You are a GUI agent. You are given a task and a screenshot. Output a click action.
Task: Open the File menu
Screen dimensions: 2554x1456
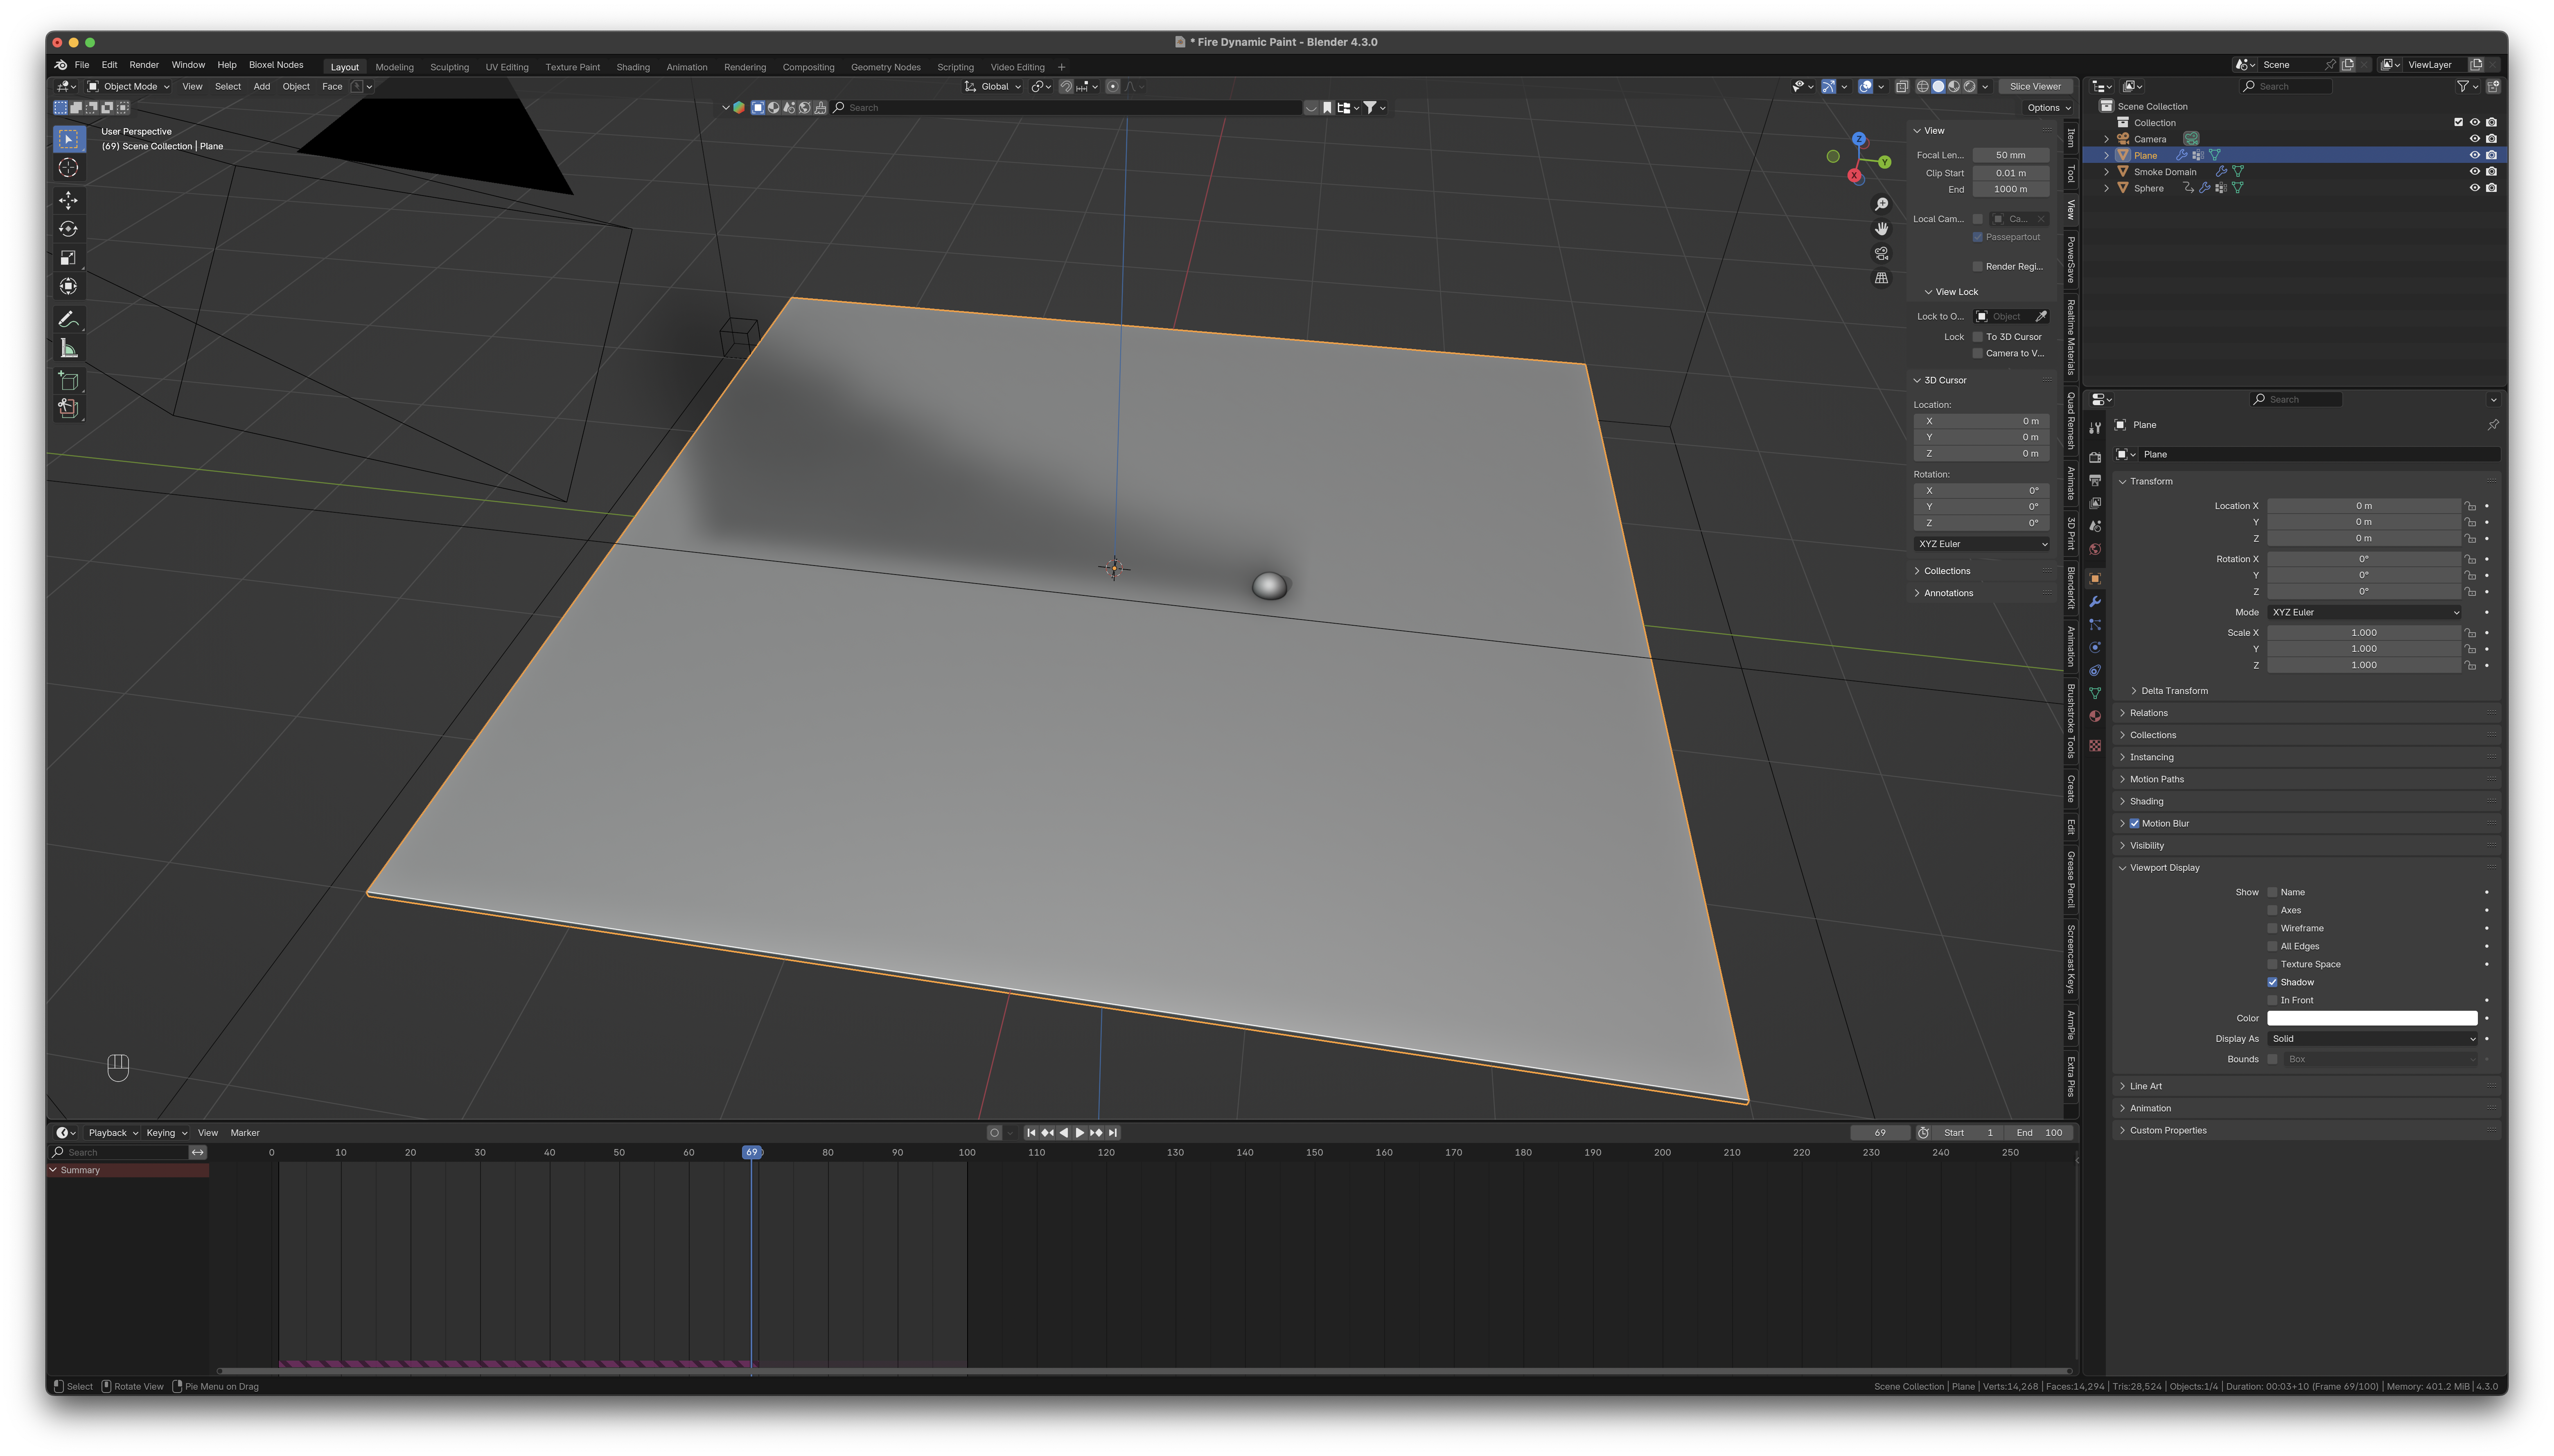(82, 65)
